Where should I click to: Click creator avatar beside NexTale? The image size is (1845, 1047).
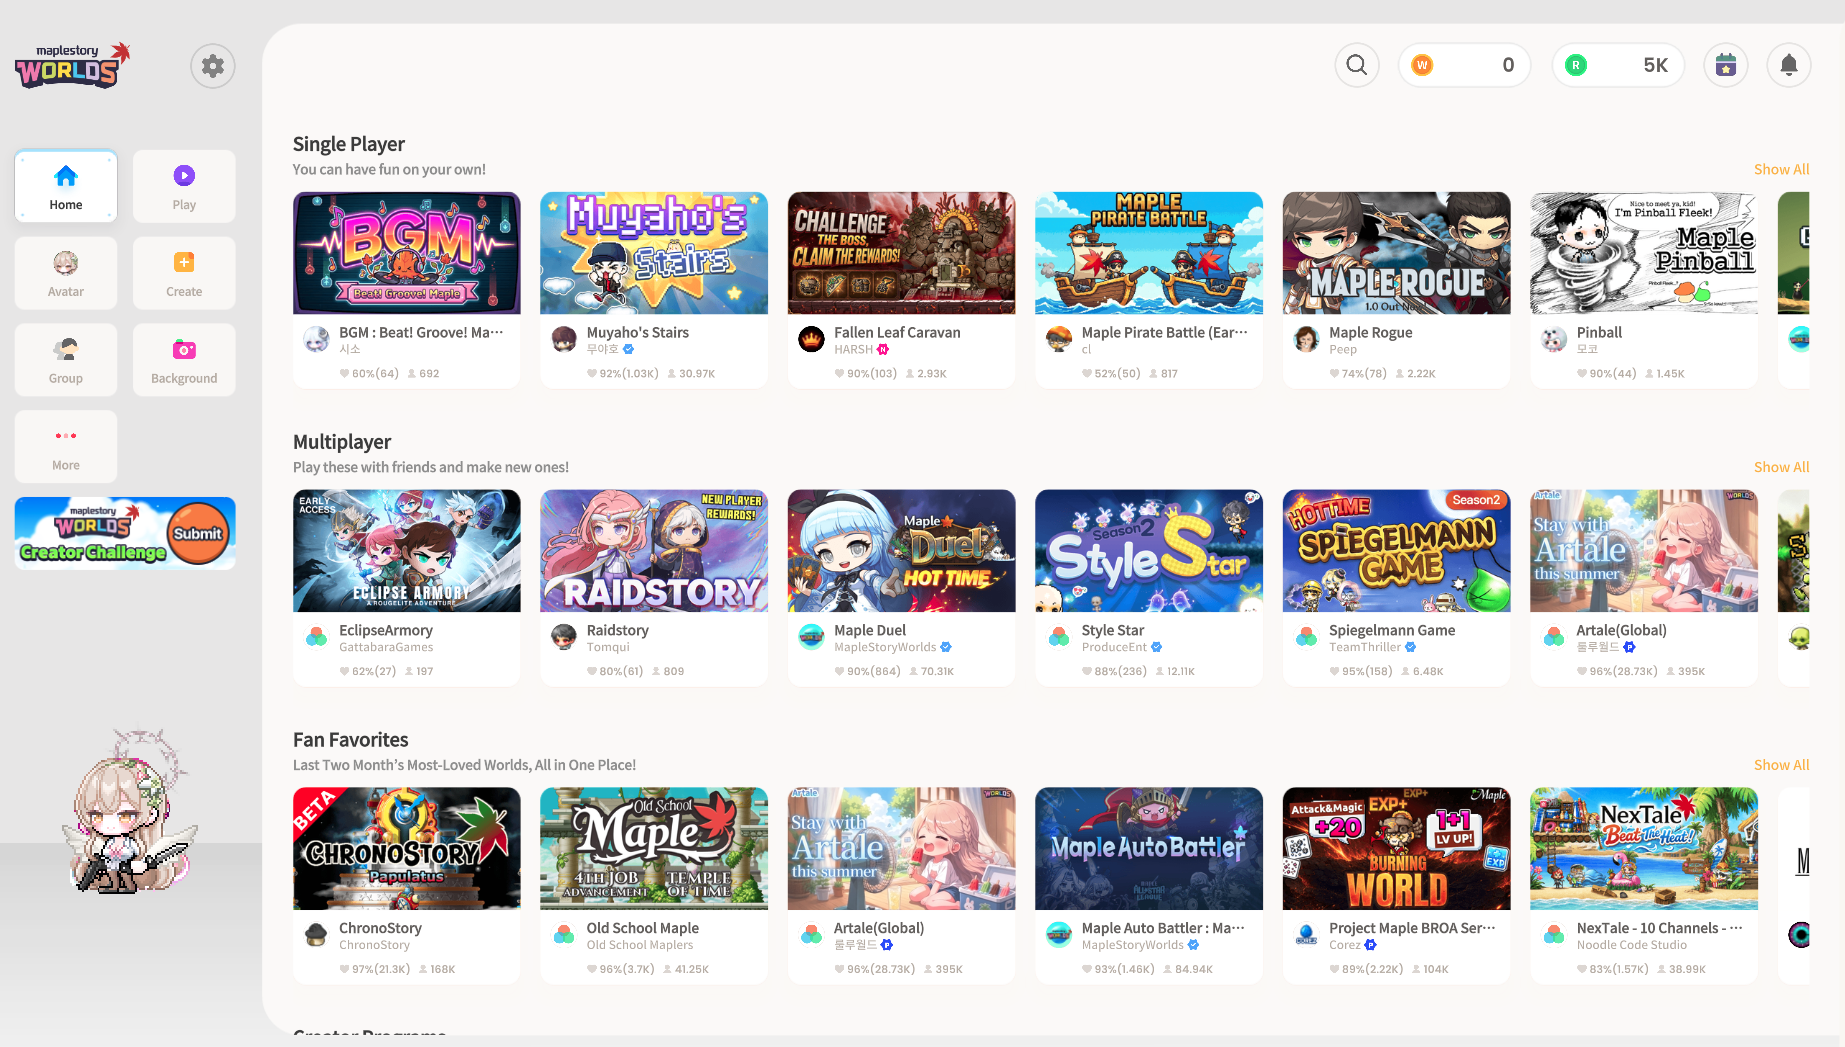point(1554,935)
